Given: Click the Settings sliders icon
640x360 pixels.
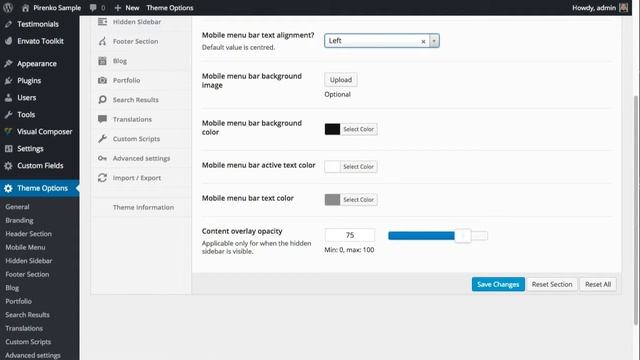Looking at the screenshot, I should 8,149.
